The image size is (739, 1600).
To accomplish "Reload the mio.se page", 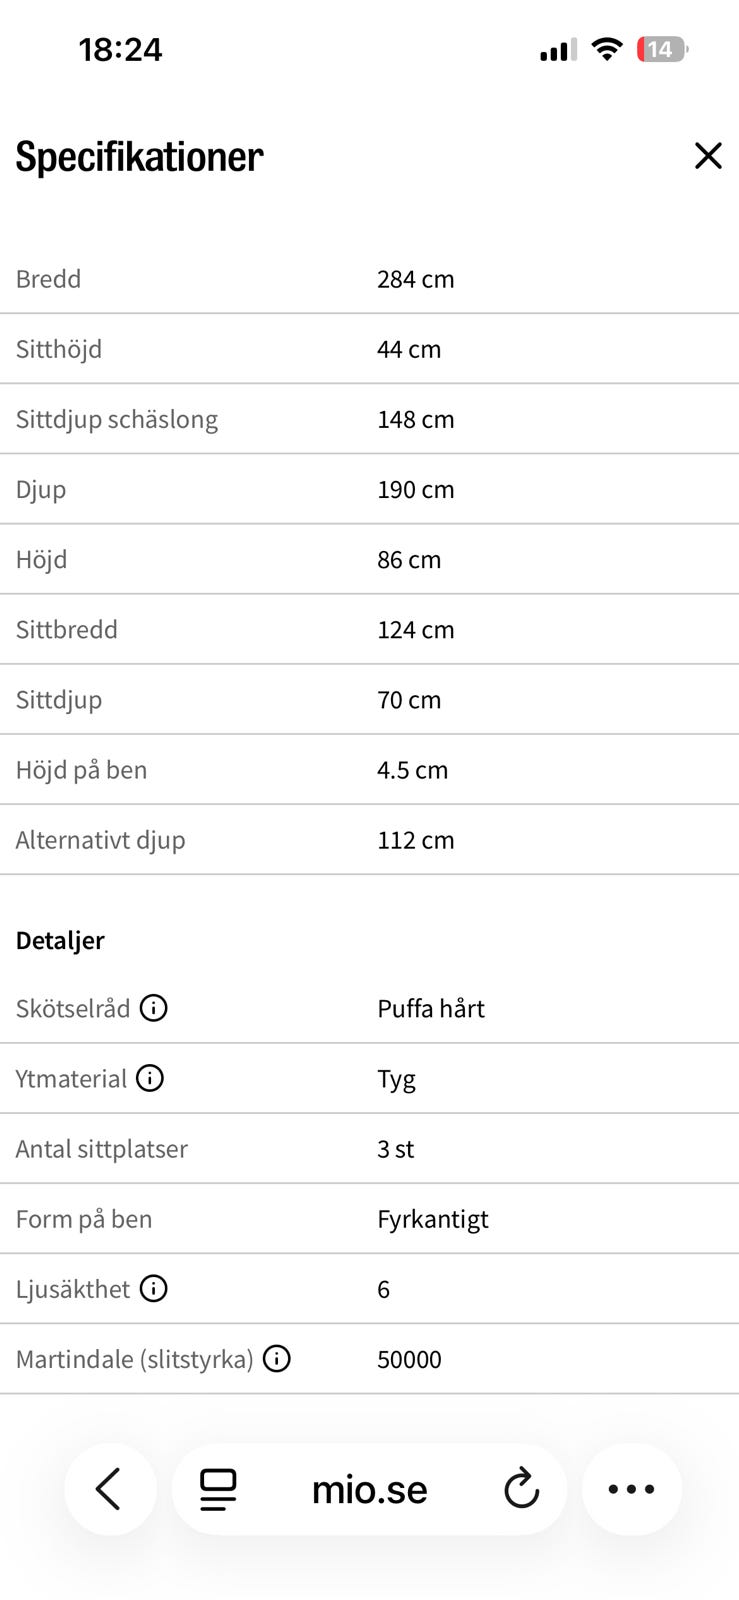I will point(521,1489).
